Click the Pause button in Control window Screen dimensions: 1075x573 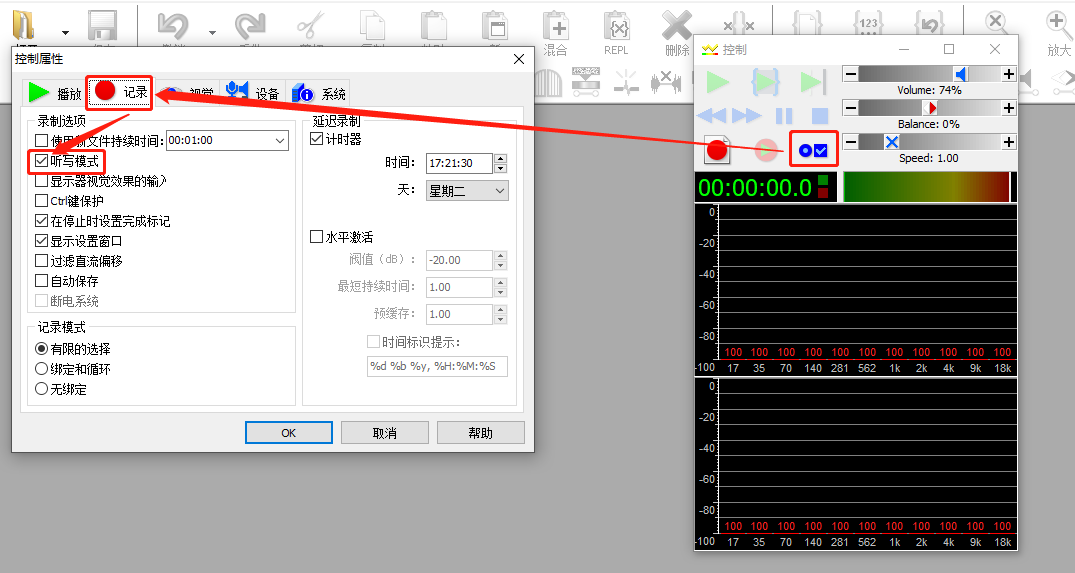click(784, 116)
